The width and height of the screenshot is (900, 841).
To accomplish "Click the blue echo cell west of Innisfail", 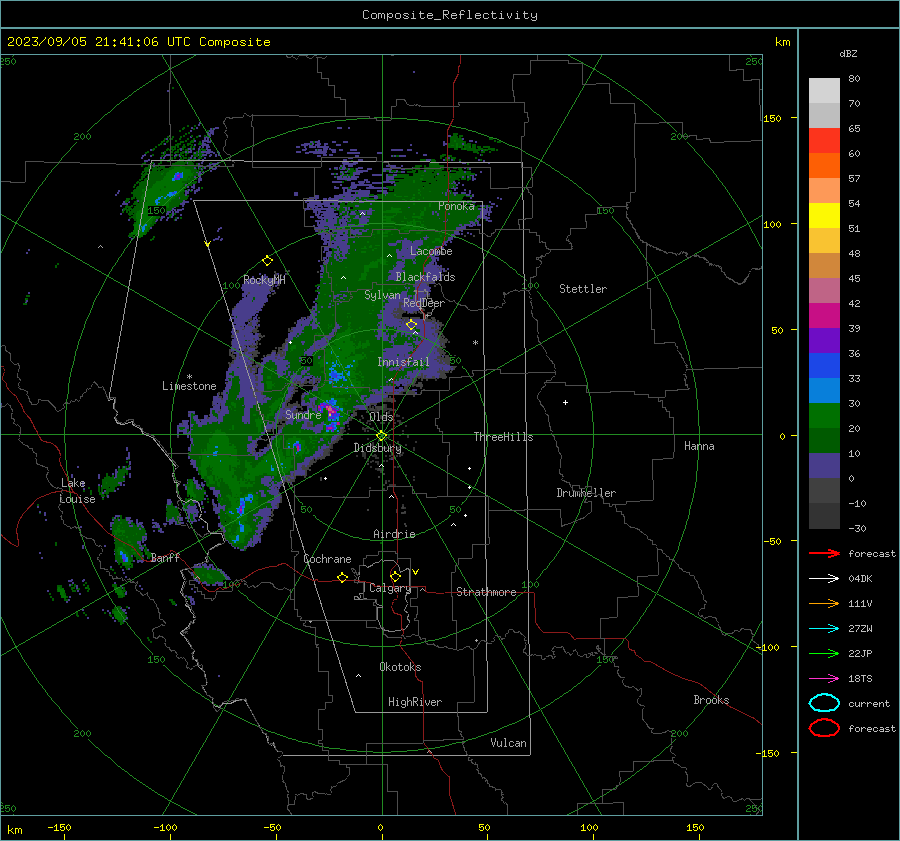I will 338,374.
